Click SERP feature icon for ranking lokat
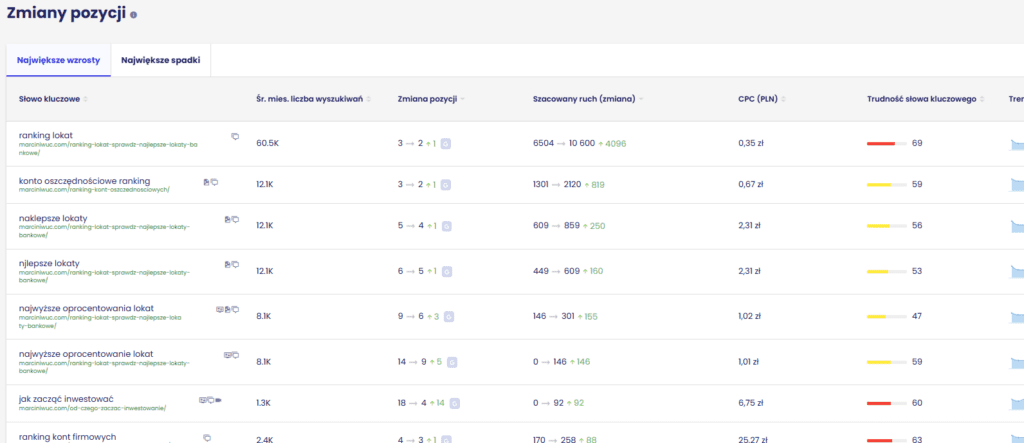This screenshot has width=1024, height=443. [235, 136]
